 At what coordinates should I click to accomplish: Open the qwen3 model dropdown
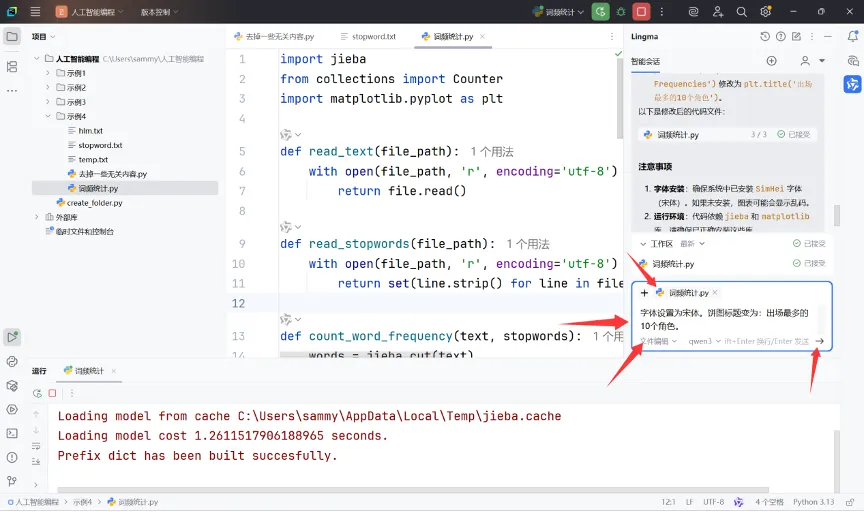point(705,341)
